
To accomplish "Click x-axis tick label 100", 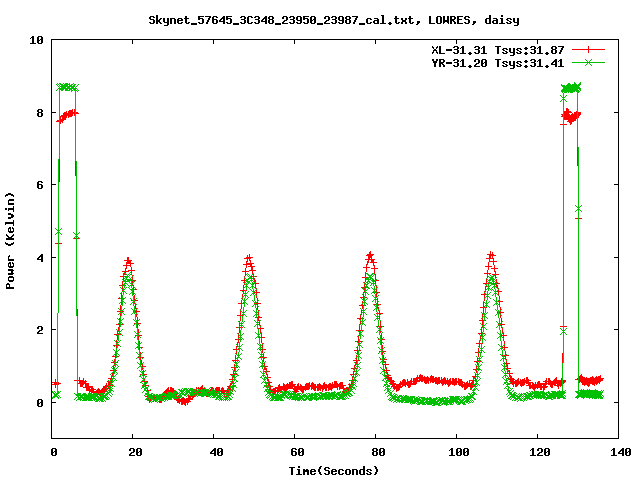I will tap(459, 452).
